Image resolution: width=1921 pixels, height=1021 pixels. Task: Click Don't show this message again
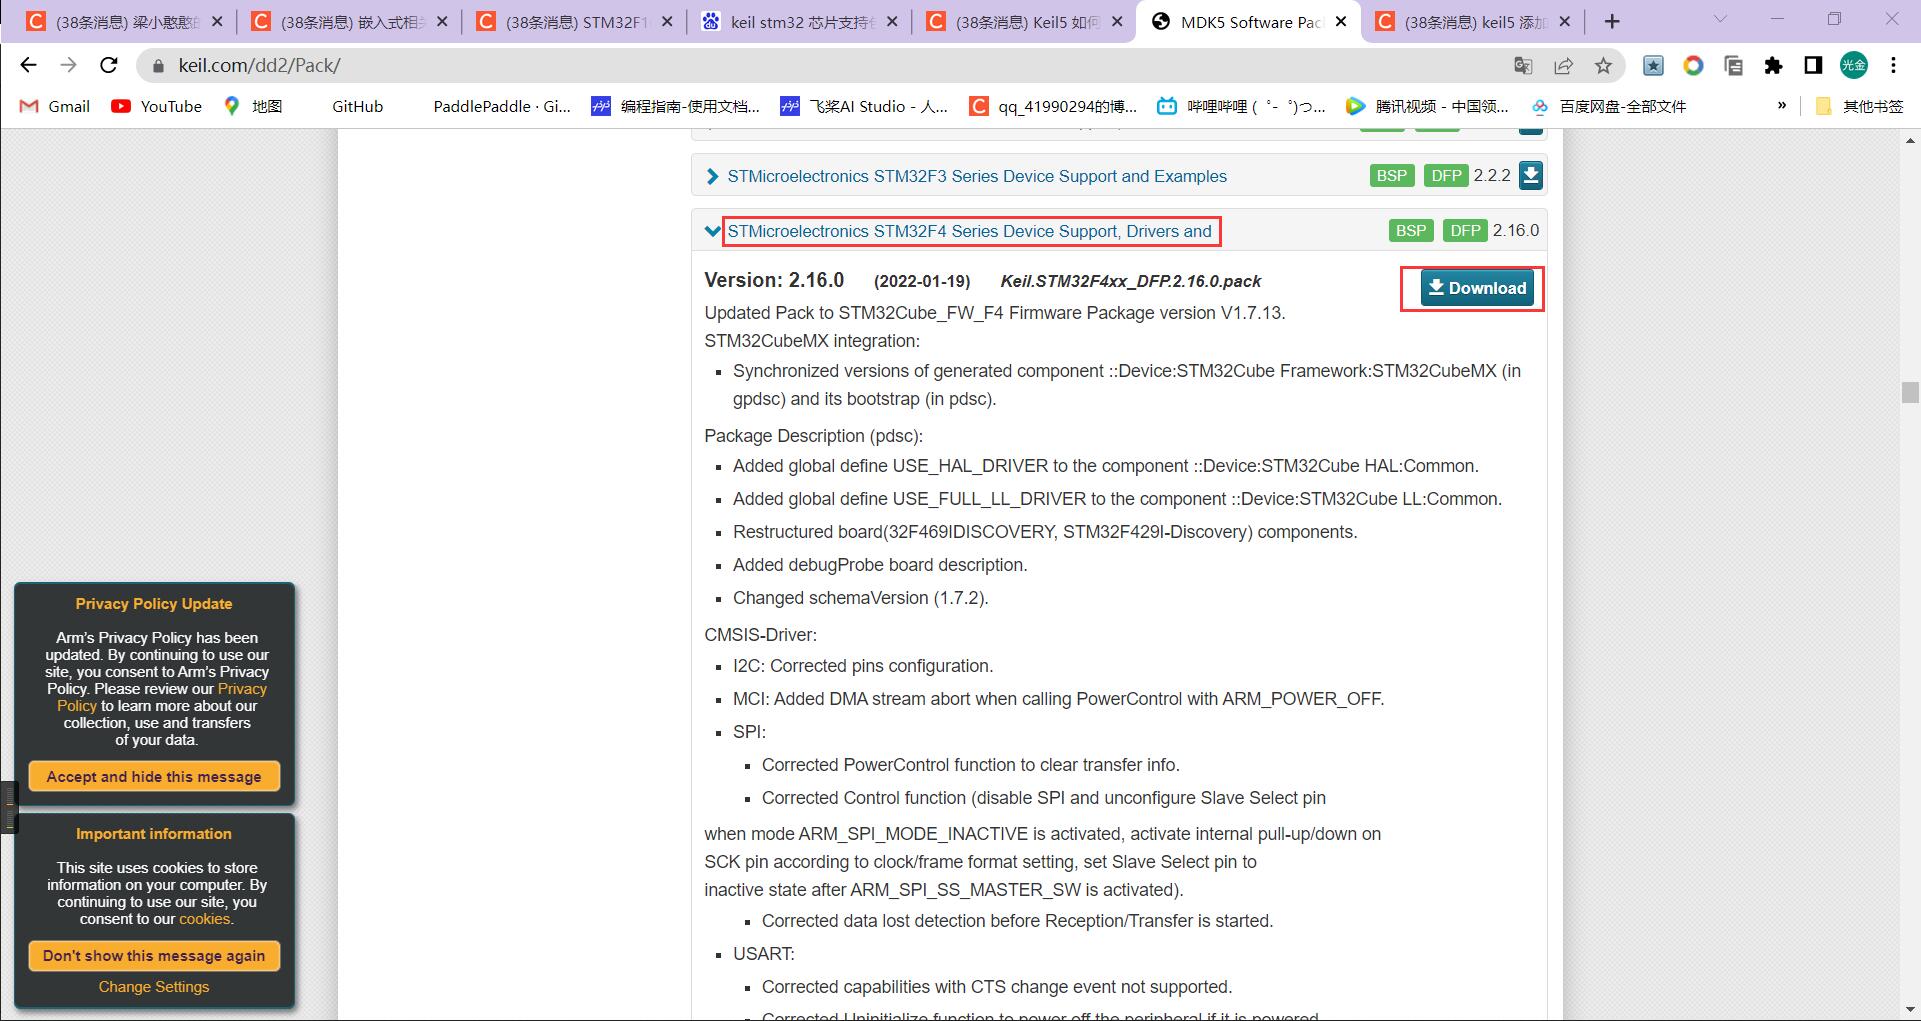(x=154, y=955)
